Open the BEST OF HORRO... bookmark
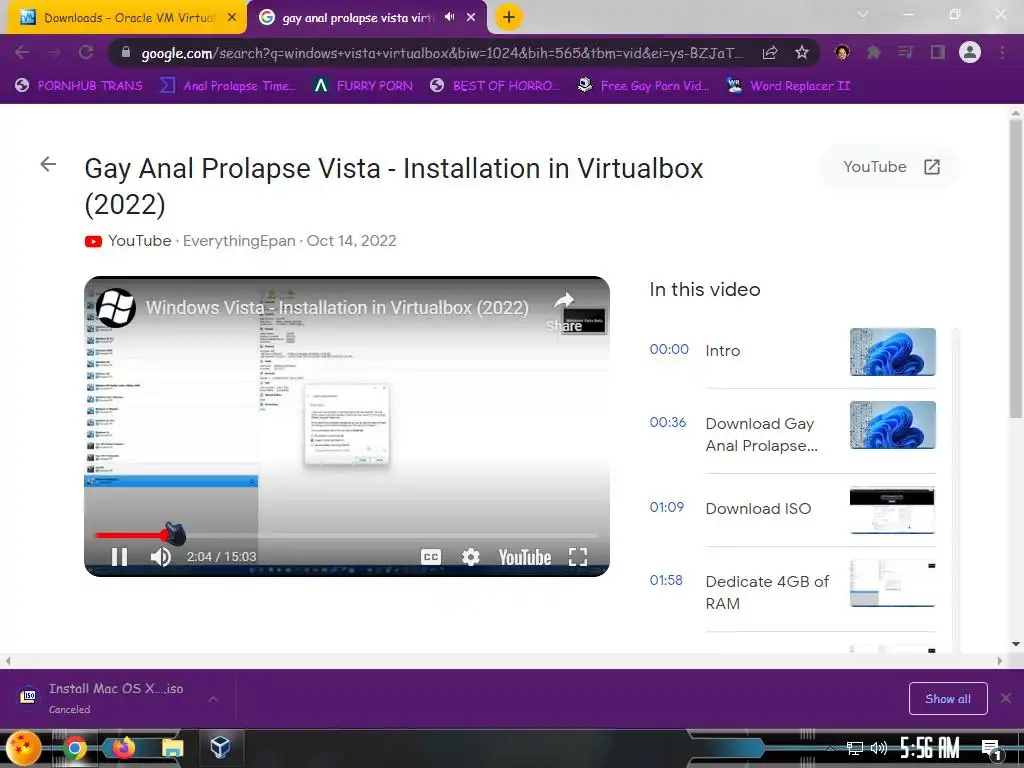Viewport: 1024px width, 768px height. coord(495,86)
